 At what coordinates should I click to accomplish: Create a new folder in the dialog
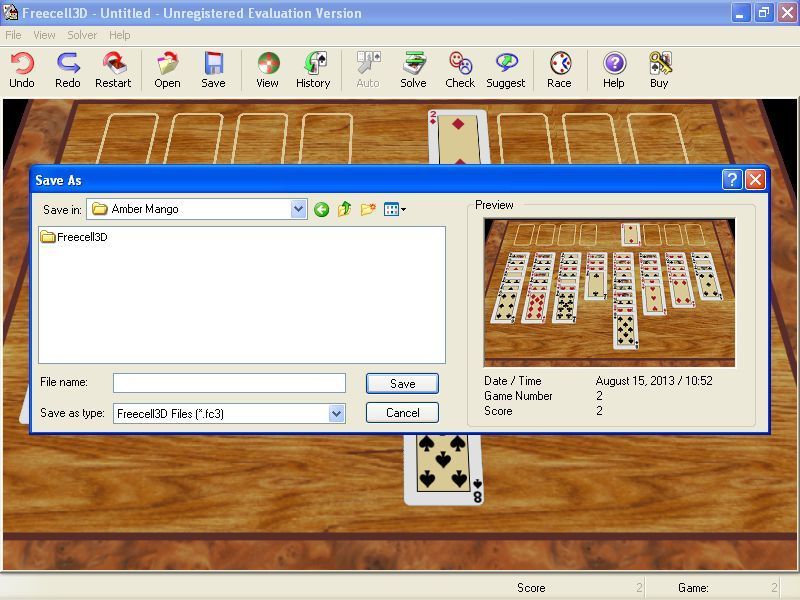click(368, 209)
